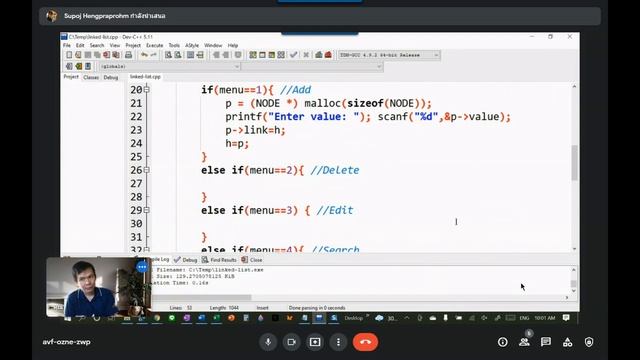Click the 10:01 AM taskbar clock
Screen dimensions: 640x360
pos(545,318)
